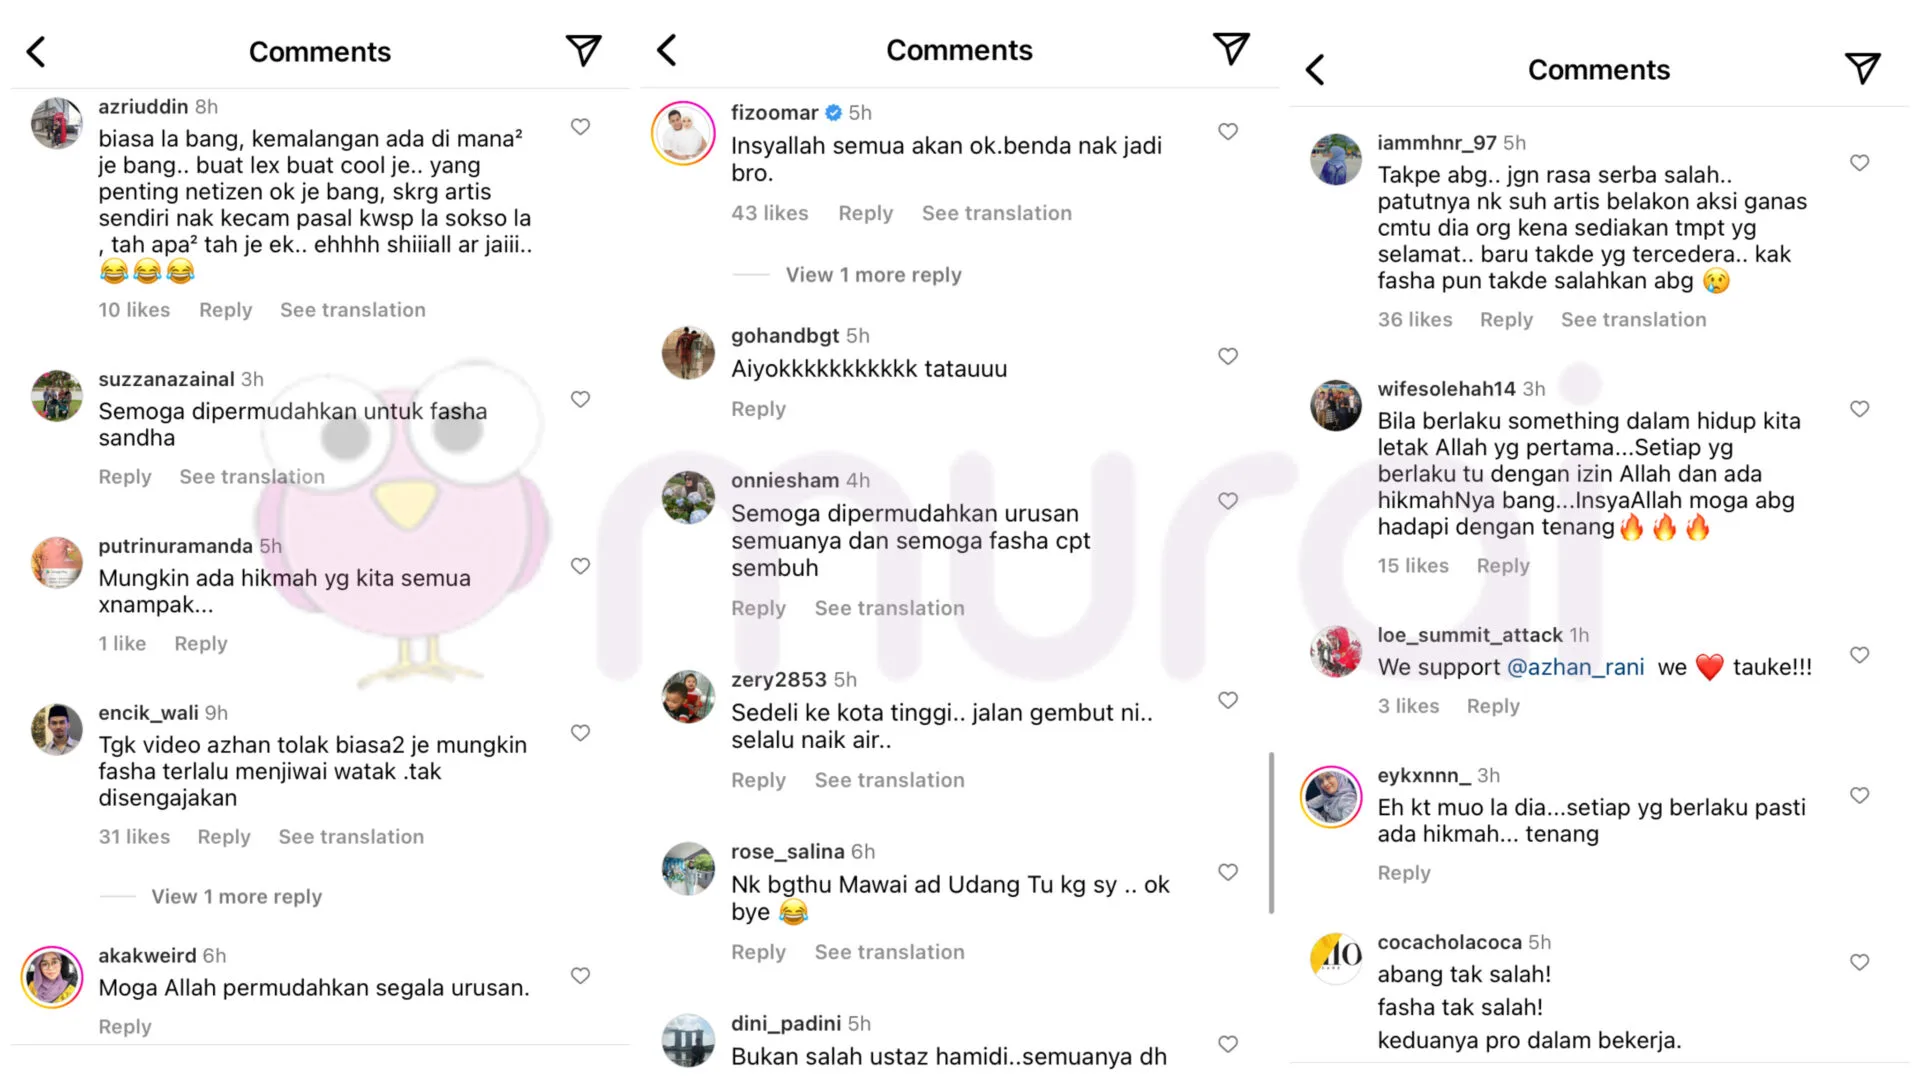Screen dimensions: 1920x1080
Task: Like fizoomar's comment with heart
Action: pos(1228,131)
